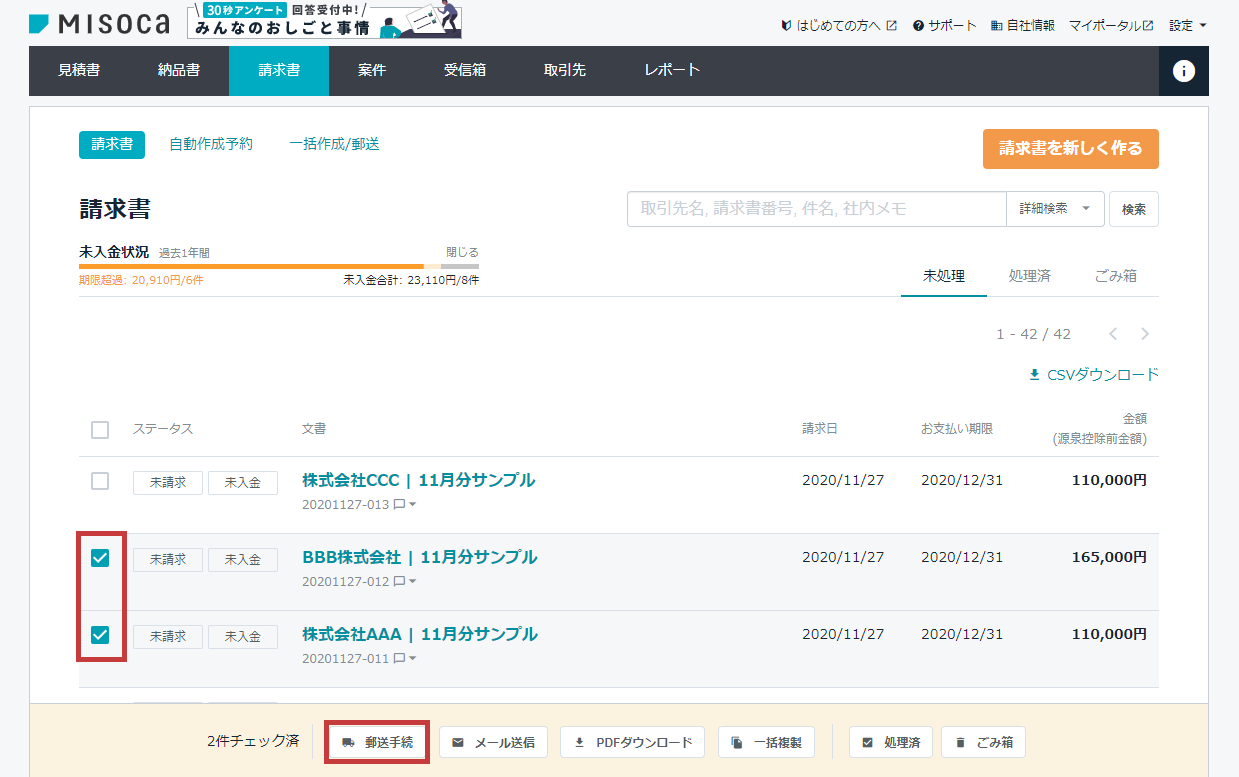Focus the invoice search input field
This screenshot has width=1239, height=777.
816,209
